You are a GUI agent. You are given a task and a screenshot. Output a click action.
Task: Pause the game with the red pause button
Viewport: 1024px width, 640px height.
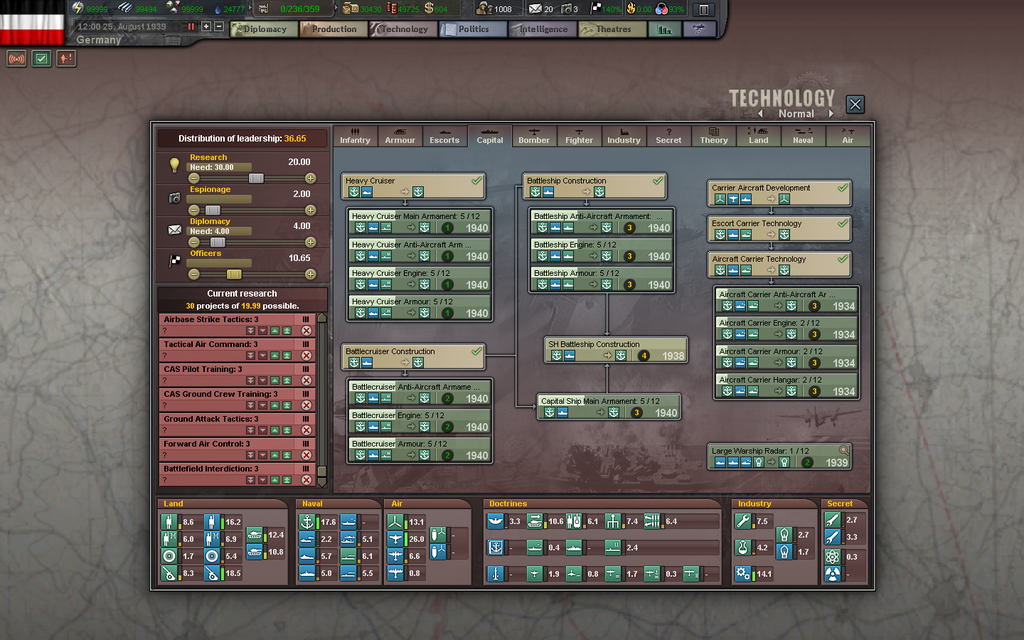pyautogui.click(x=191, y=27)
